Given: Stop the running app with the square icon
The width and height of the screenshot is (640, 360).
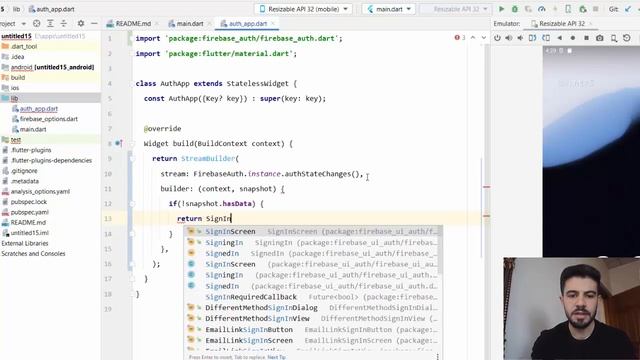Looking at the screenshot, I should (596, 9).
